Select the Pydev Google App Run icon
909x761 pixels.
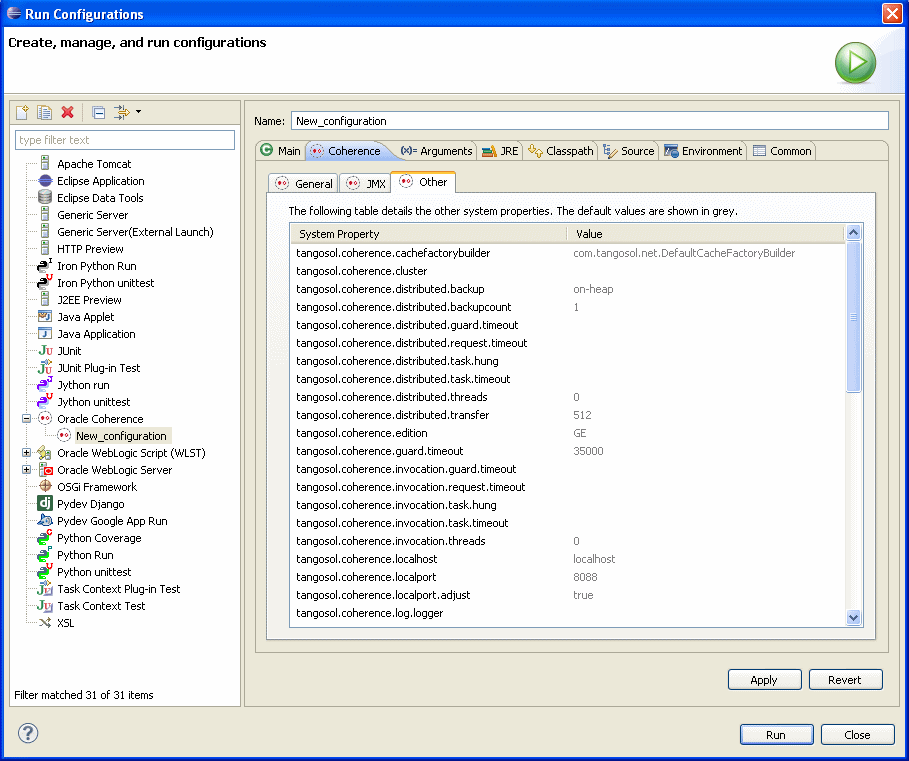45,520
